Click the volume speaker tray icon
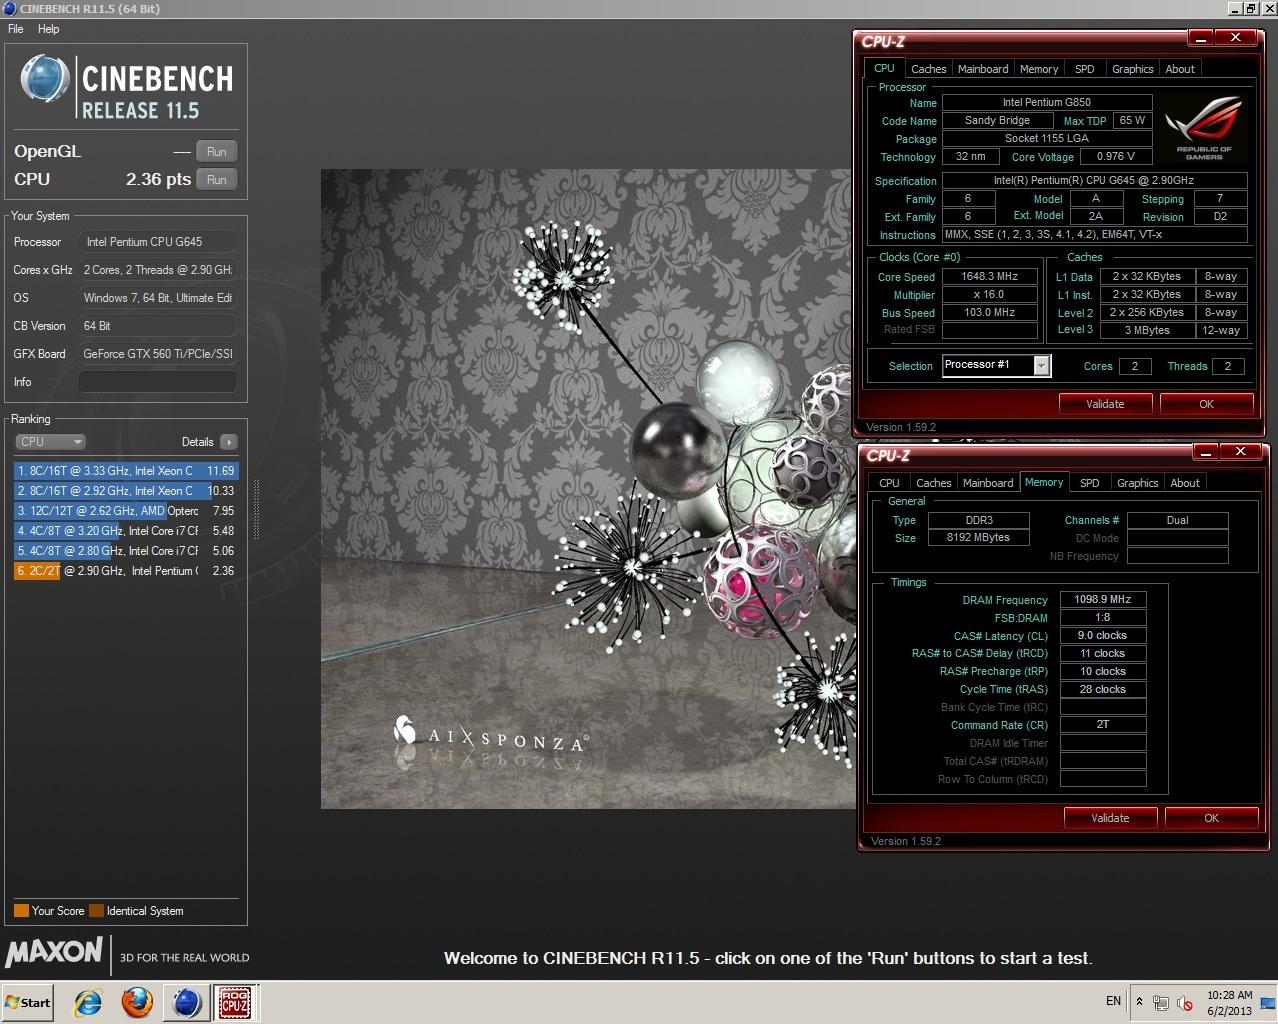Viewport: 1278px width, 1024px height. (x=1185, y=1003)
